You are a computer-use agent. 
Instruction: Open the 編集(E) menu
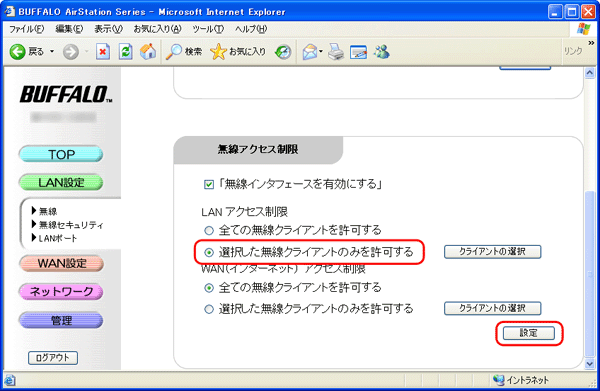click(69, 29)
